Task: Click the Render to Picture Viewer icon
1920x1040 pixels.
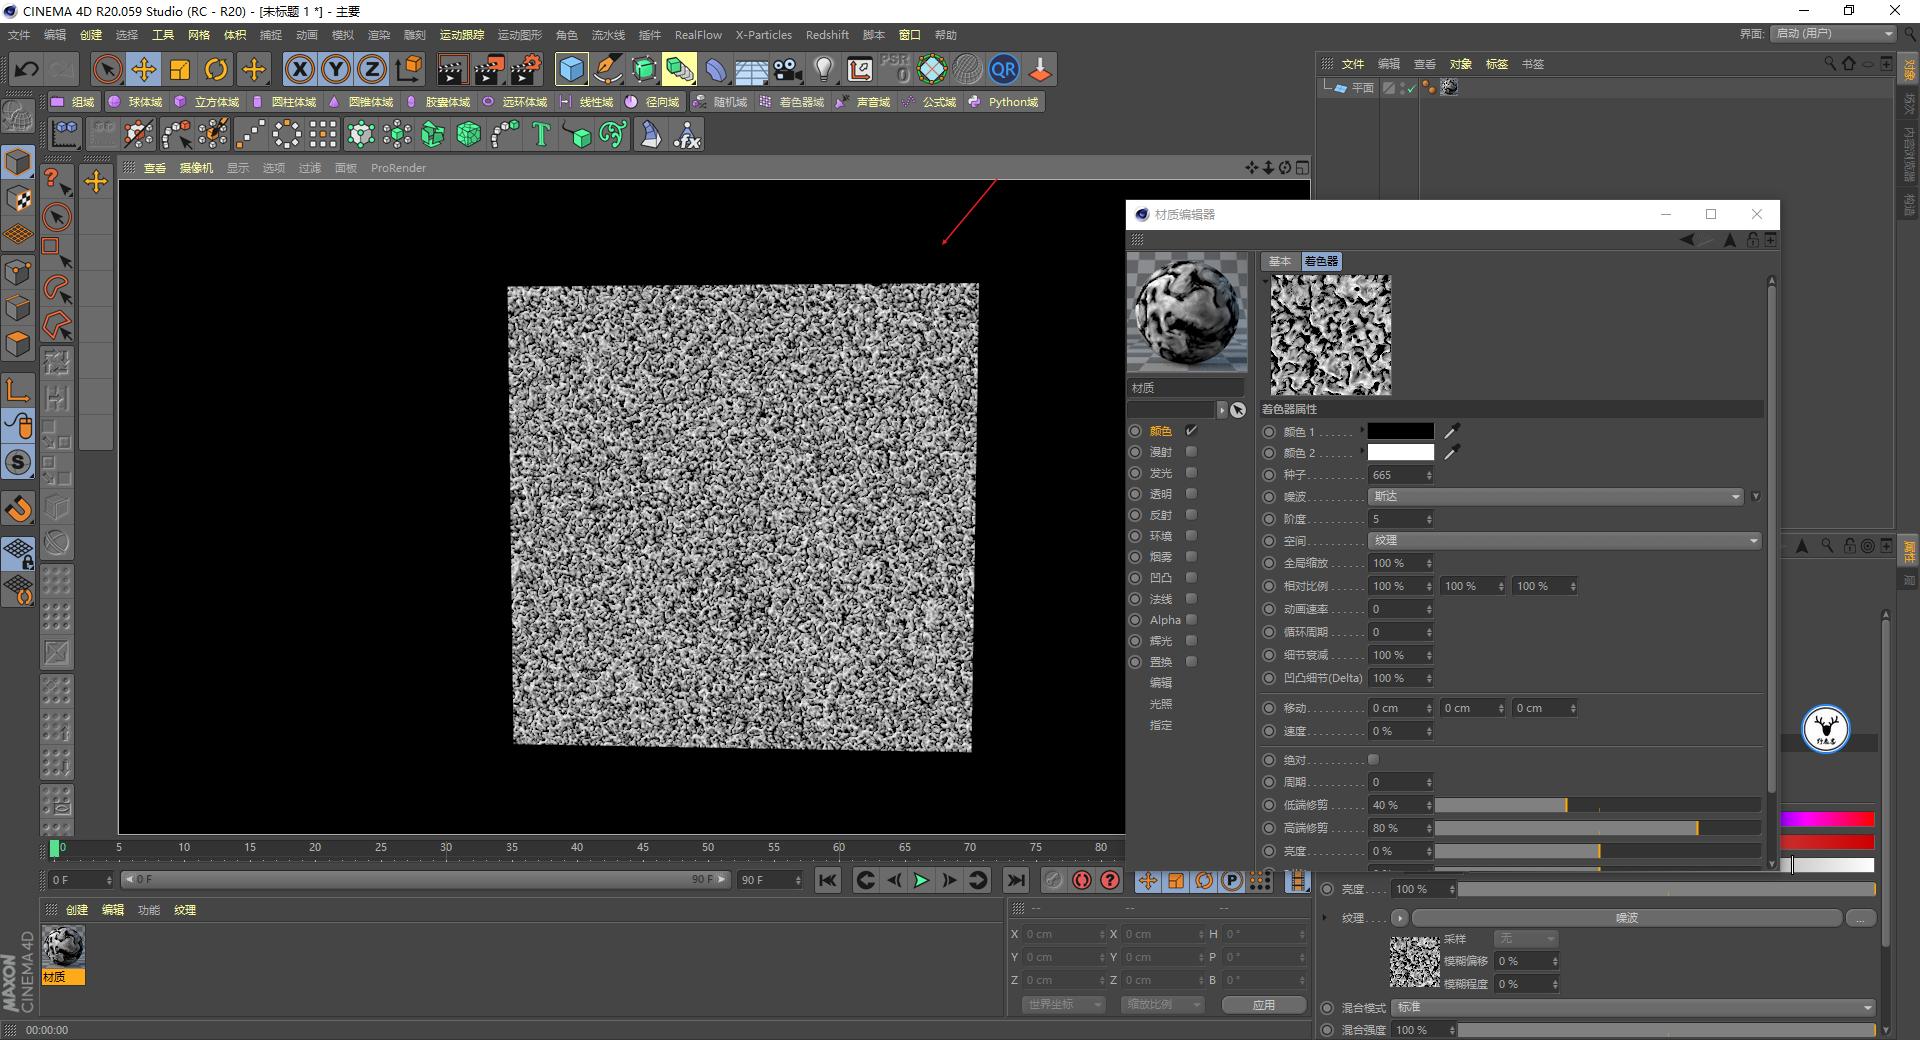Action: coord(489,69)
